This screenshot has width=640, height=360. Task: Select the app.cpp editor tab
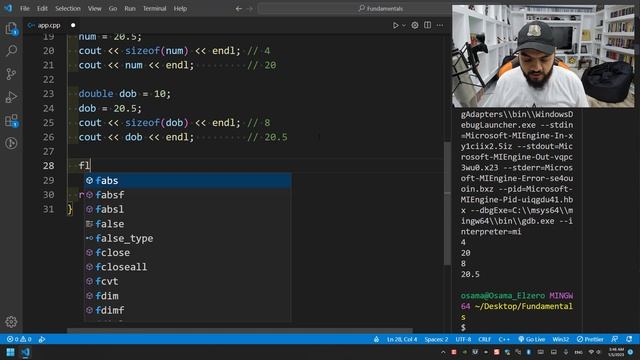point(51,25)
